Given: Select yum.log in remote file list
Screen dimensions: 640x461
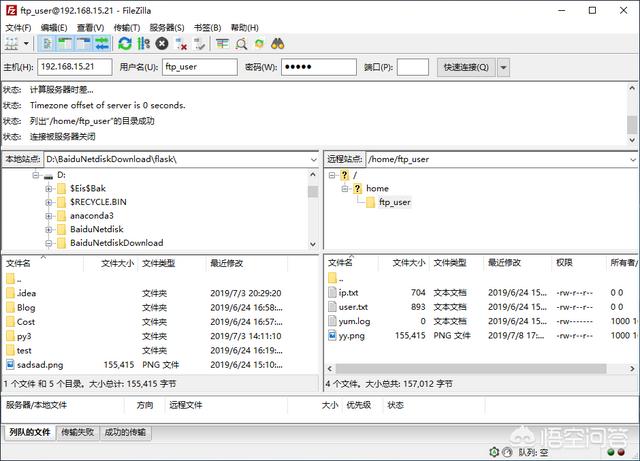Looking at the screenshot, I should pyautogui.click(x=354, y=321).
